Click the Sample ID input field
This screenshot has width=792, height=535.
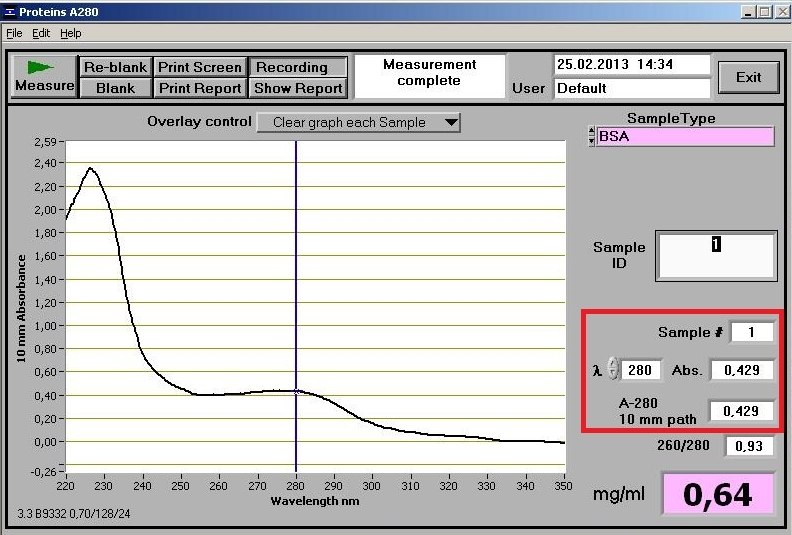pyautogui.click(x=715, y=256)
